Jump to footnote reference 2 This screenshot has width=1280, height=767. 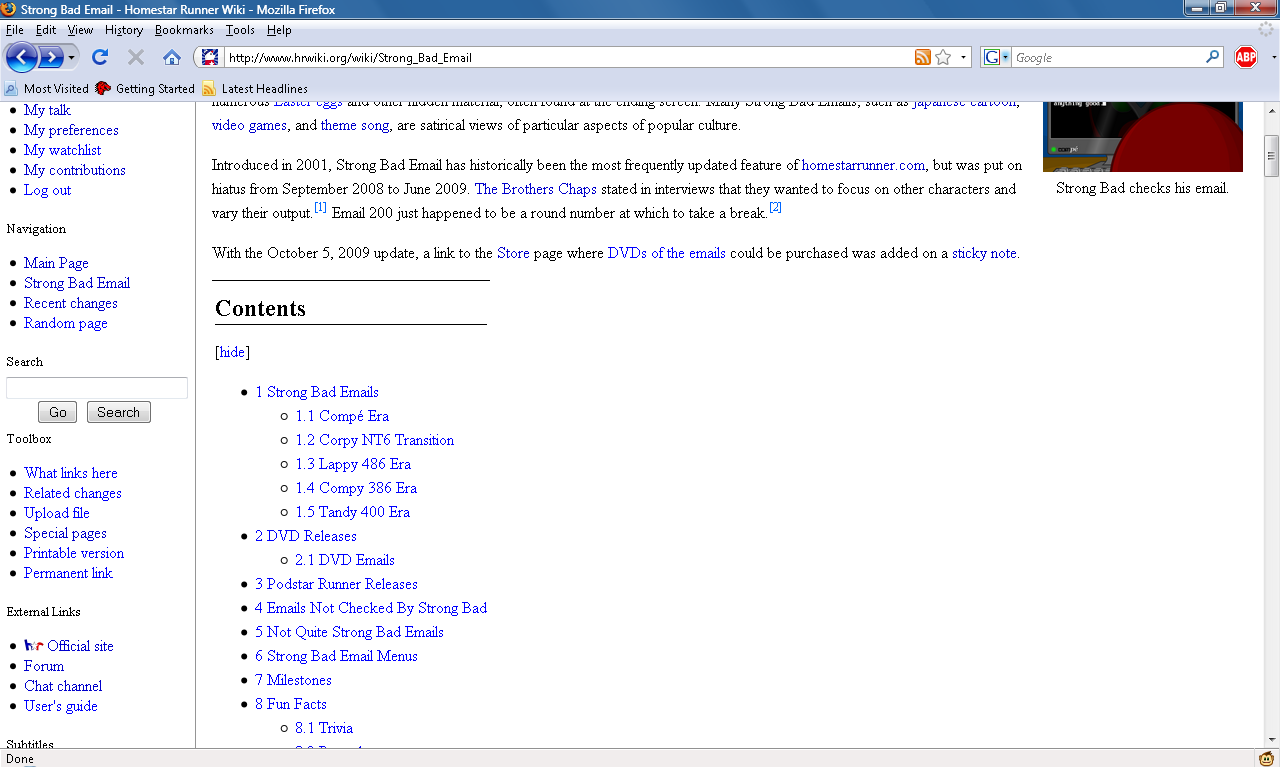(775, 208)
